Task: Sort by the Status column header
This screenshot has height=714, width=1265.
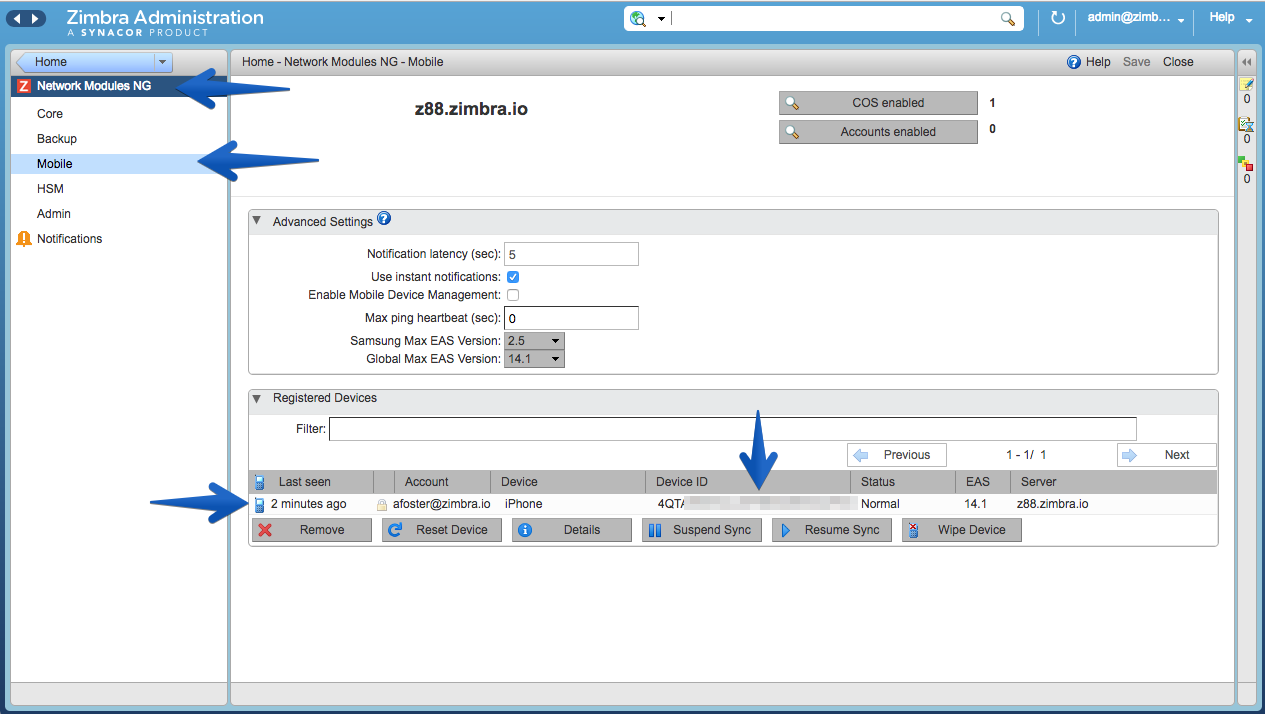Action: pos(902,482)
